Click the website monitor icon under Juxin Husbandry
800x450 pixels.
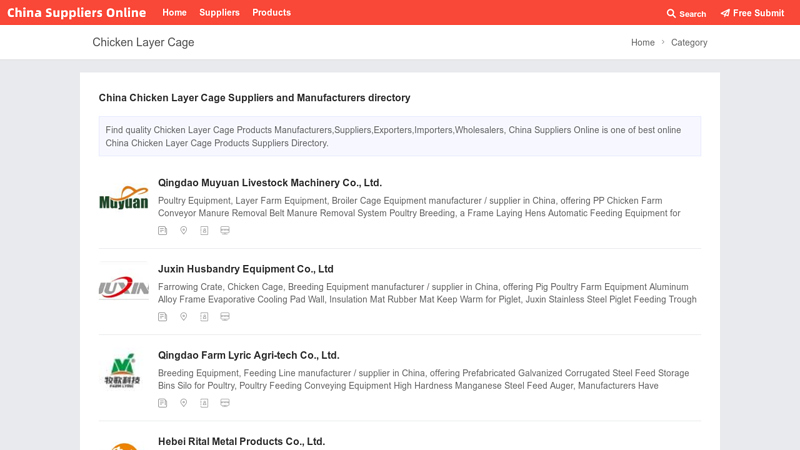click(x=225, y=317)
